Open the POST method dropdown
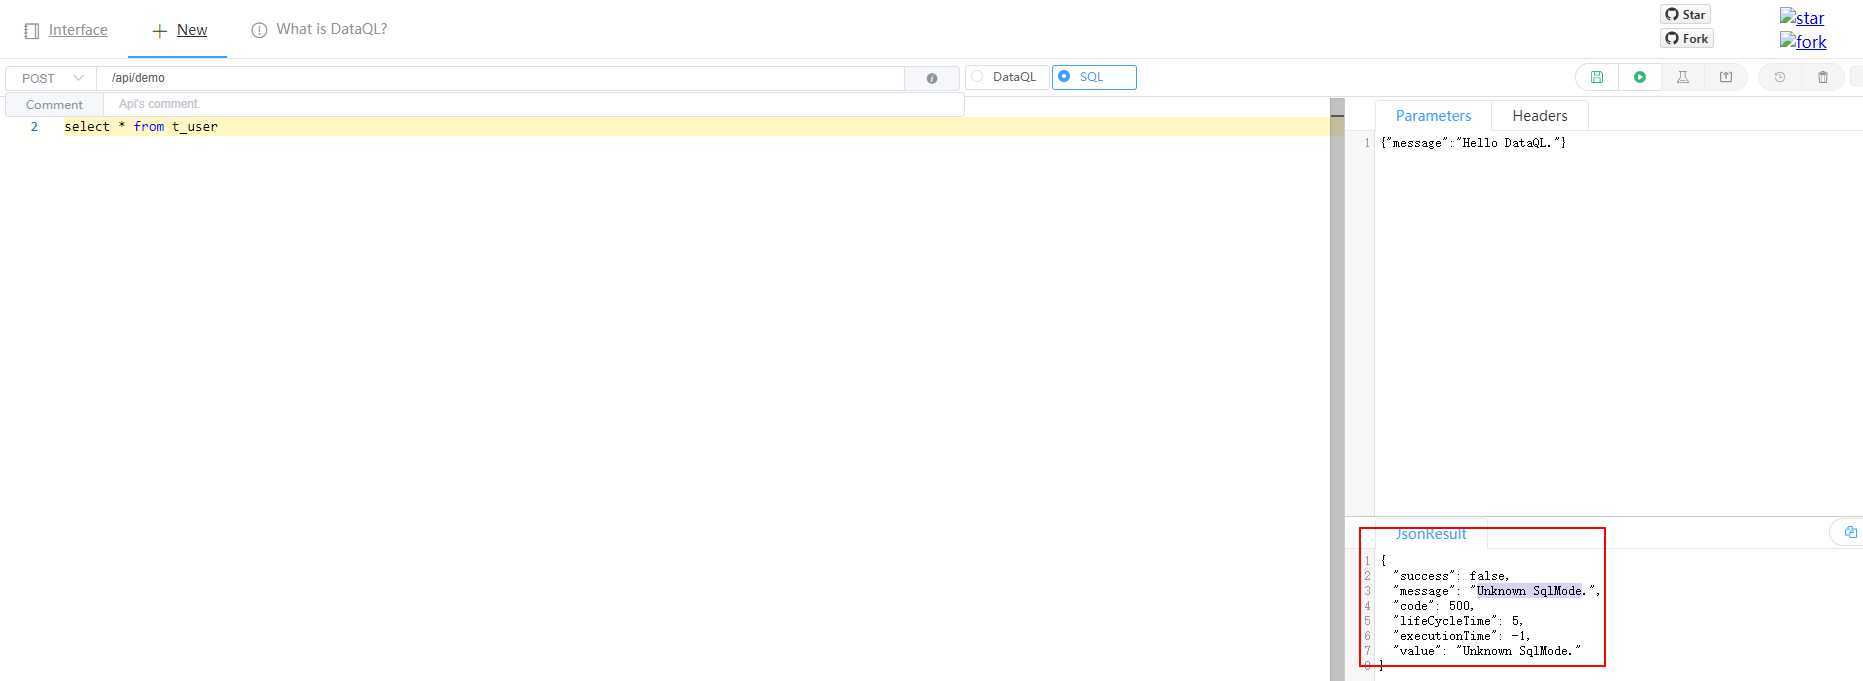 [51, 78]
